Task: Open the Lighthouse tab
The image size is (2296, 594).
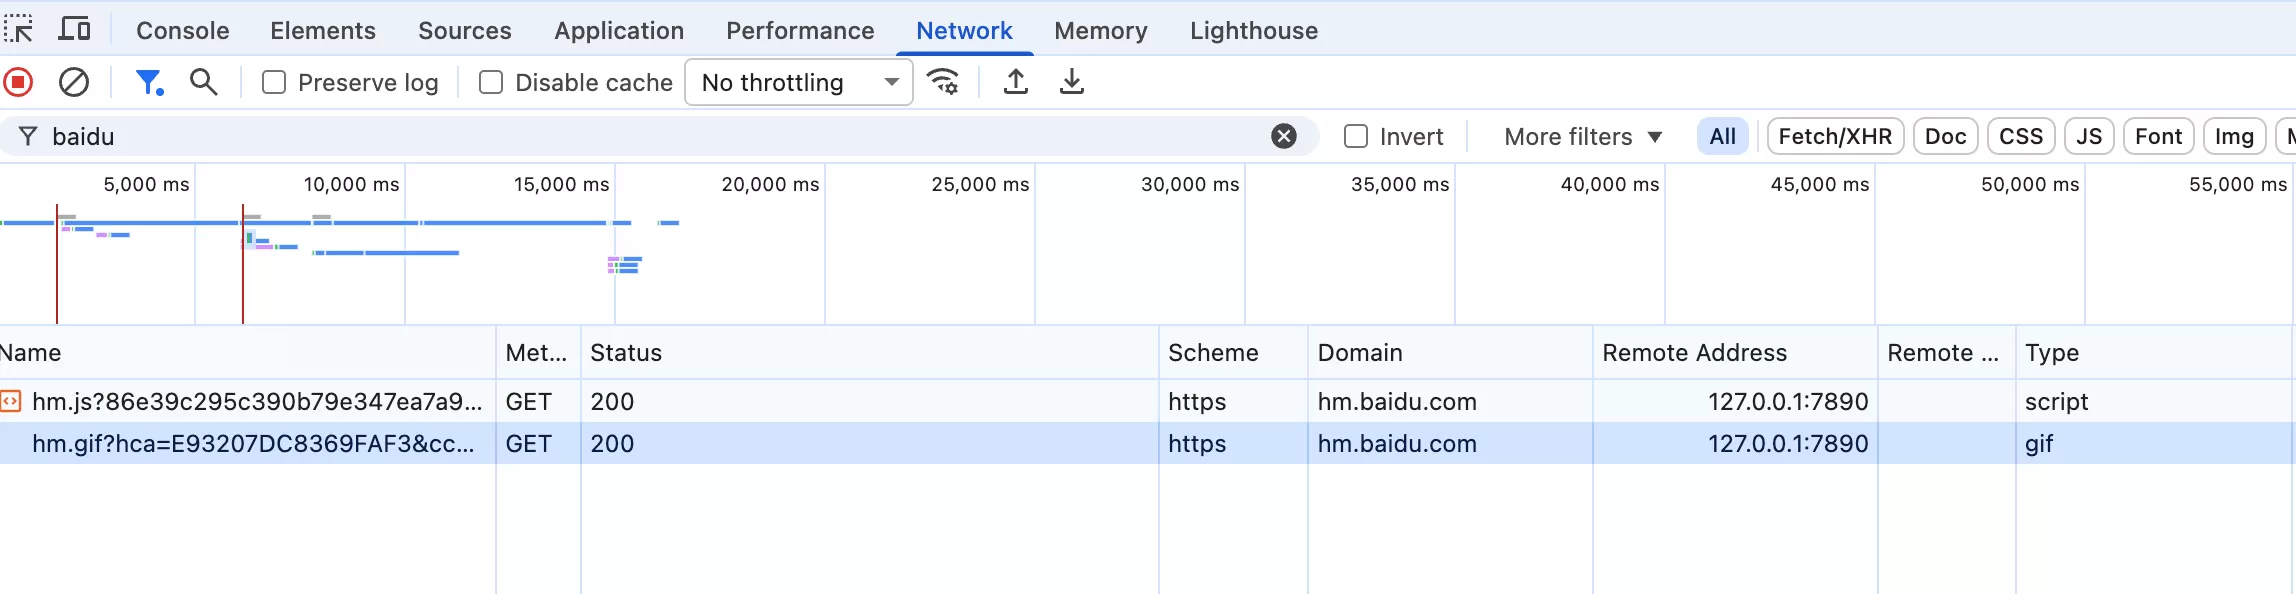Action: point(1253,30)
